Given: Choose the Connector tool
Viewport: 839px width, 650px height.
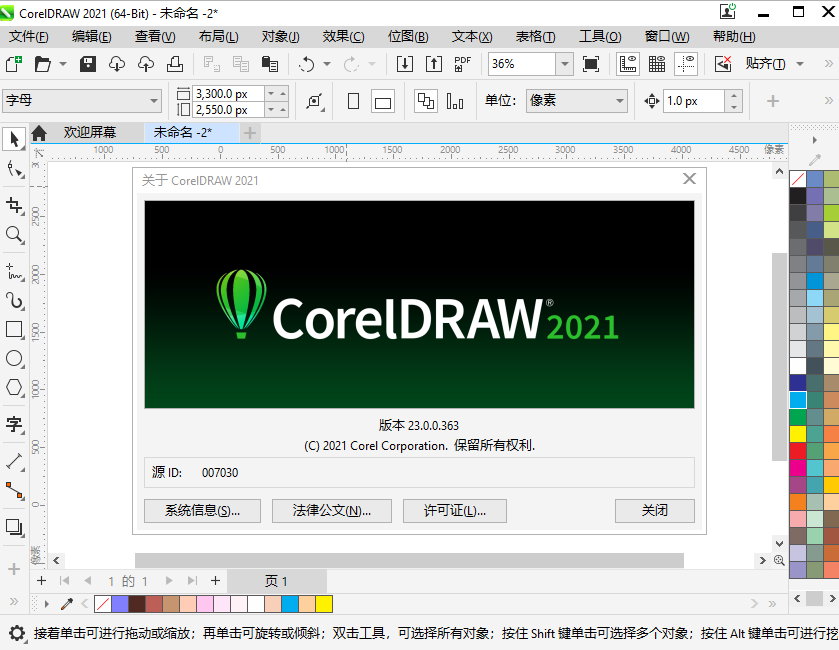Looking at the screenshot, I should coord(14,490).
